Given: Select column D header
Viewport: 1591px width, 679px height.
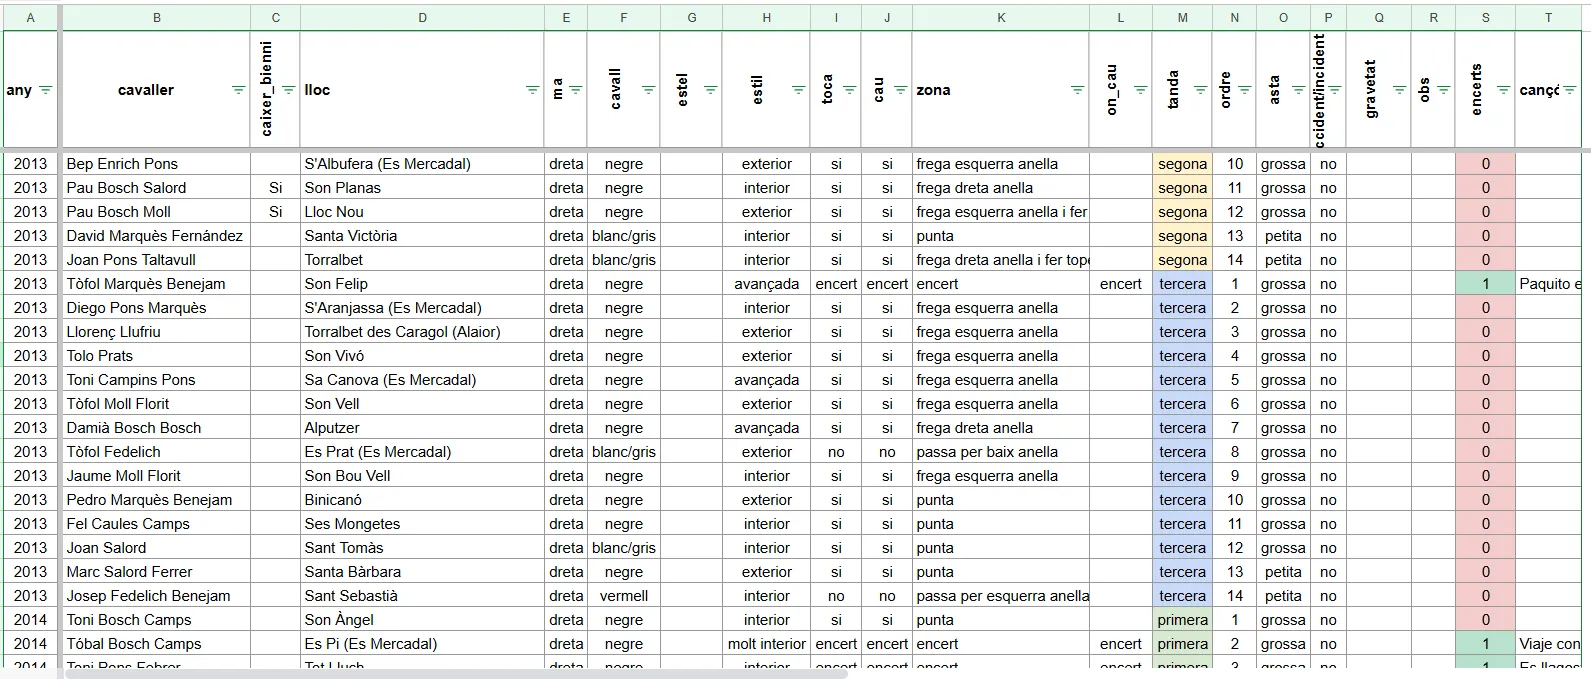Looking at the screenshot, I should click(x=422, y=18).
